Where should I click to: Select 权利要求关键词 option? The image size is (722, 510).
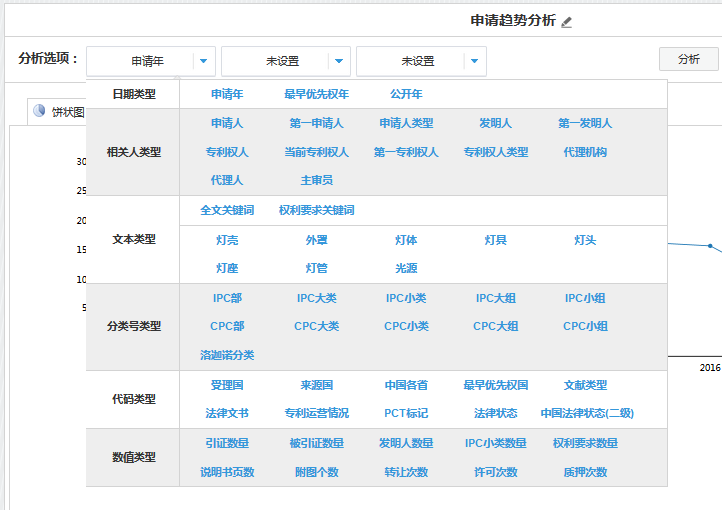(x=316, y=211)
